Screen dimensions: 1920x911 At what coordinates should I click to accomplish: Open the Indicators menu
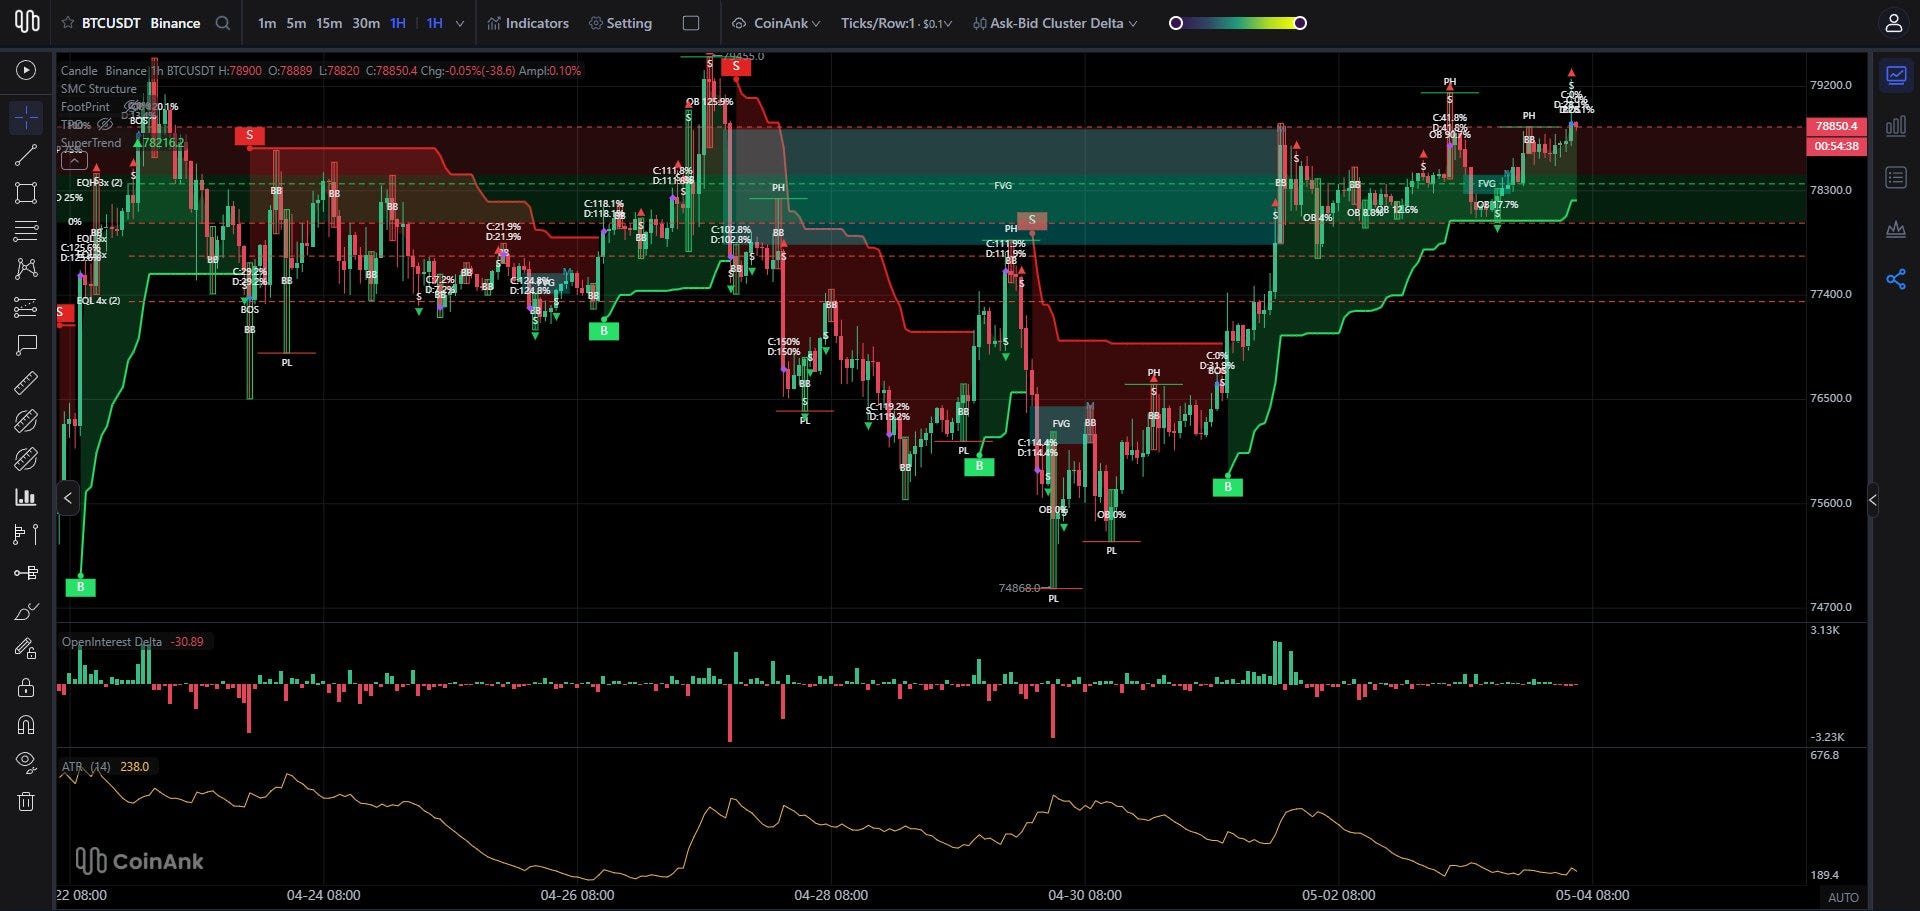(528, 23)
